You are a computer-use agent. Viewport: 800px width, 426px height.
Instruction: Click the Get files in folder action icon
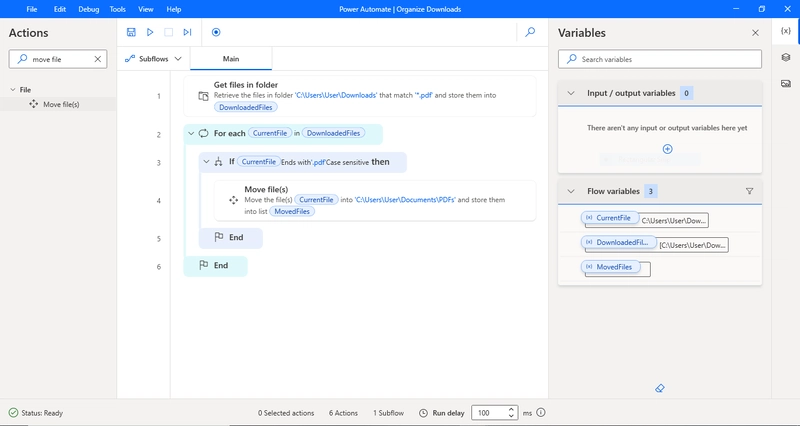click(x=203, y=96)
